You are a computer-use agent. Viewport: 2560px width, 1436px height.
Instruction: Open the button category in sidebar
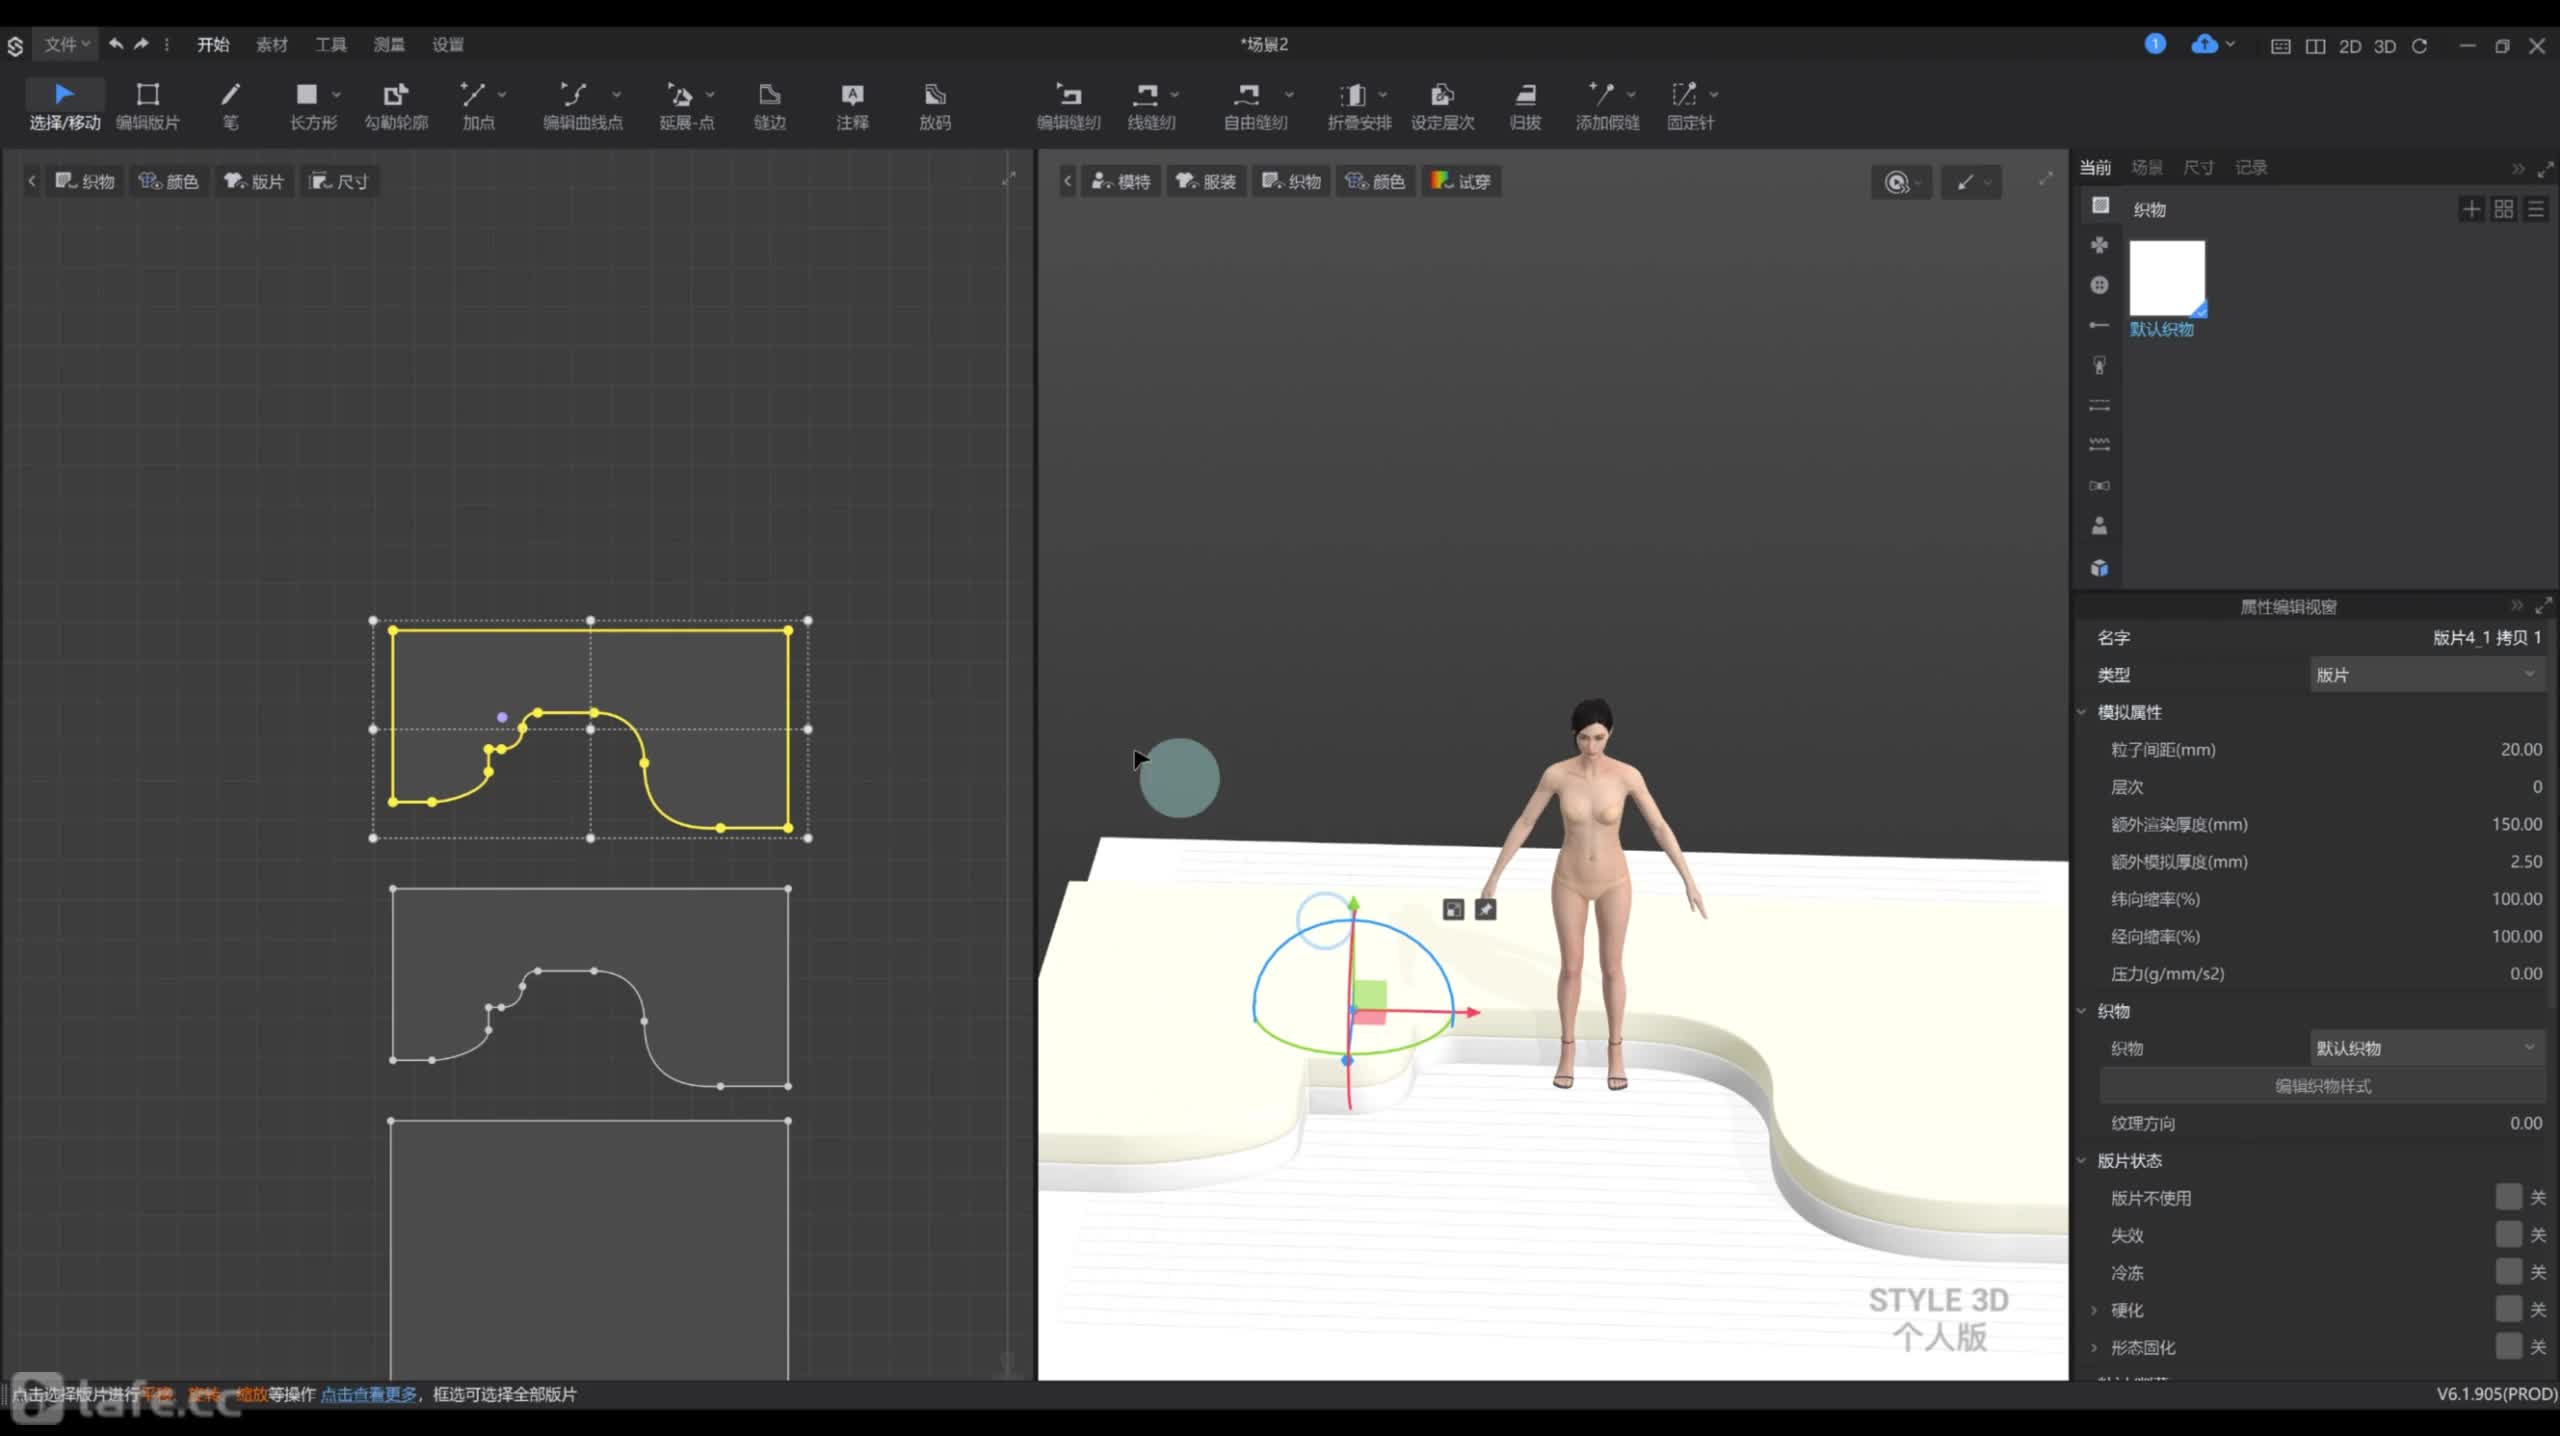[x=2099, y=285]
